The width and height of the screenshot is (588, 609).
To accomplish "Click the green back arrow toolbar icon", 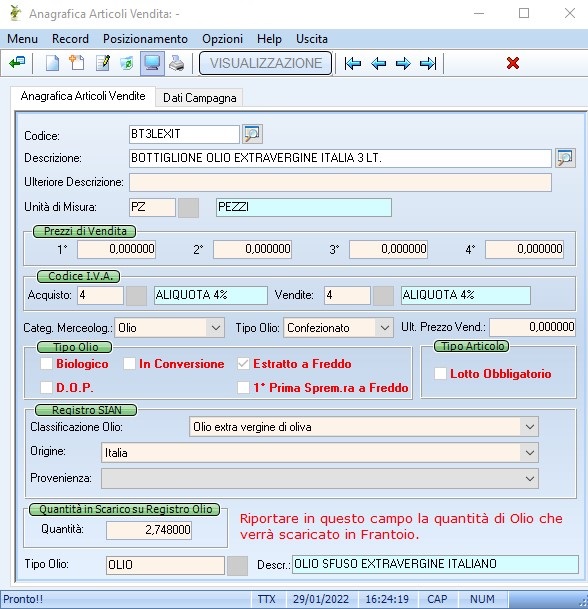I will [17, 63].
